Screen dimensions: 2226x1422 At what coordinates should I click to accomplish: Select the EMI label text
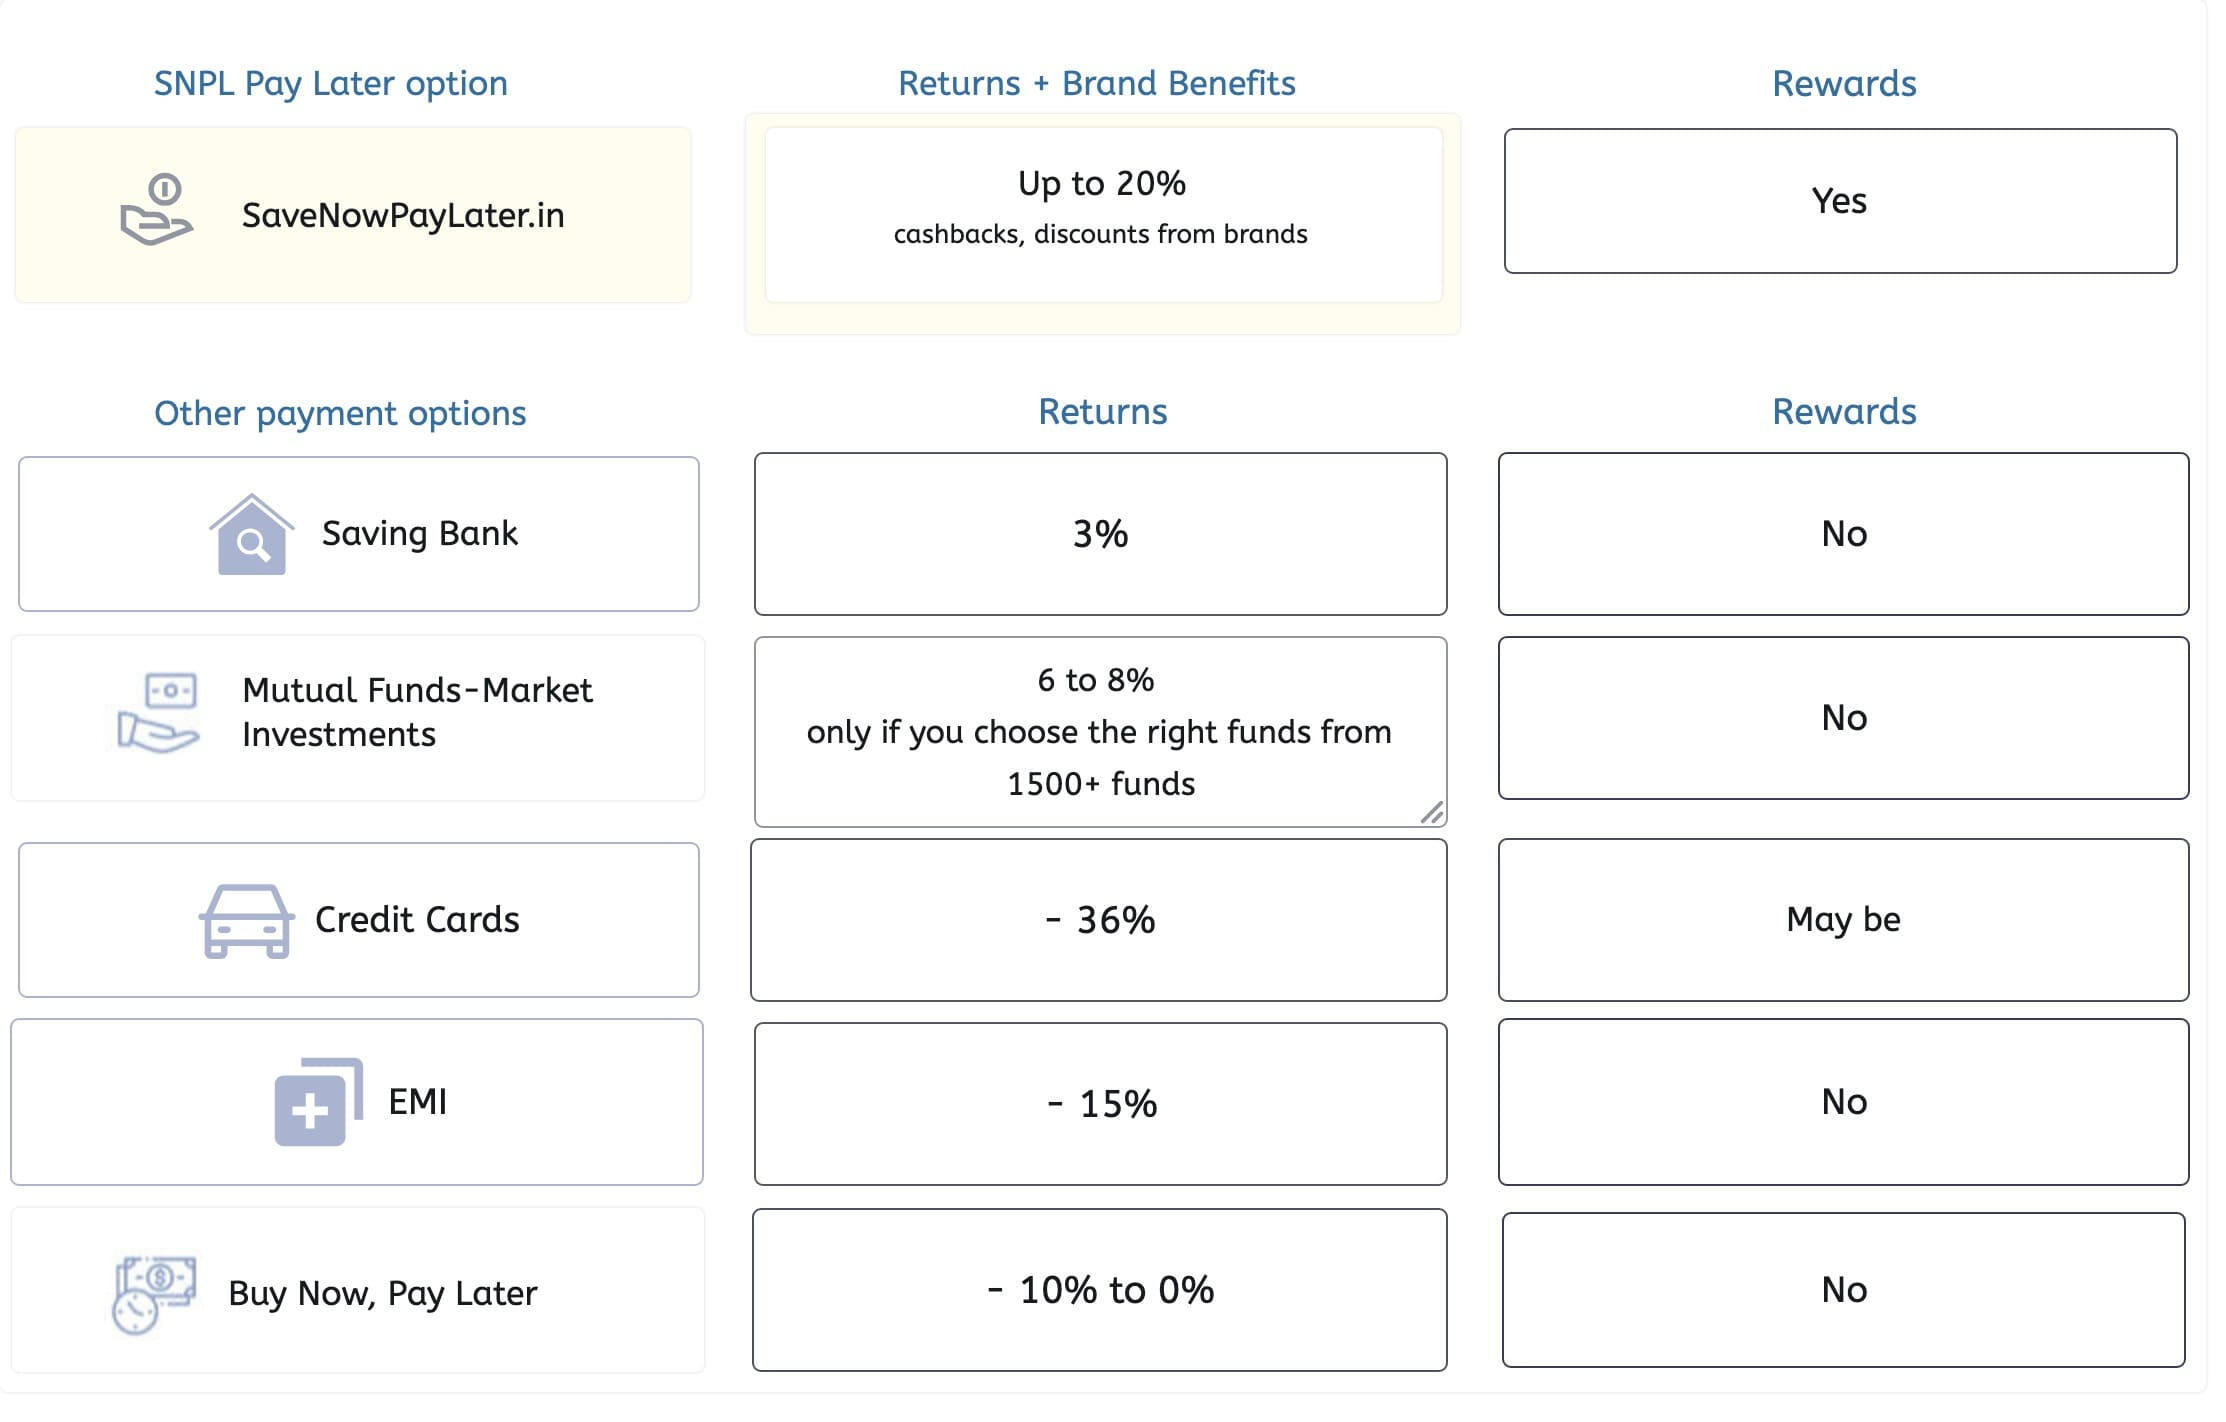pyautogui.click(x=417, y=1102)
